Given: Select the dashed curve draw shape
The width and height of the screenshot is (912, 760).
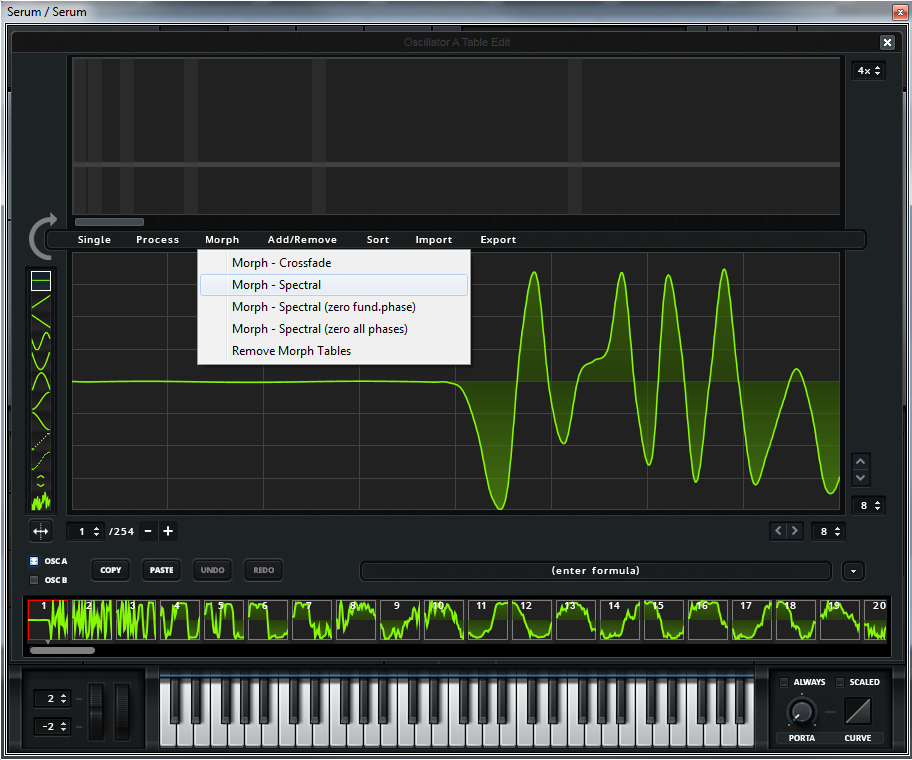Looking at the screenshot, I should pos(41,461).
